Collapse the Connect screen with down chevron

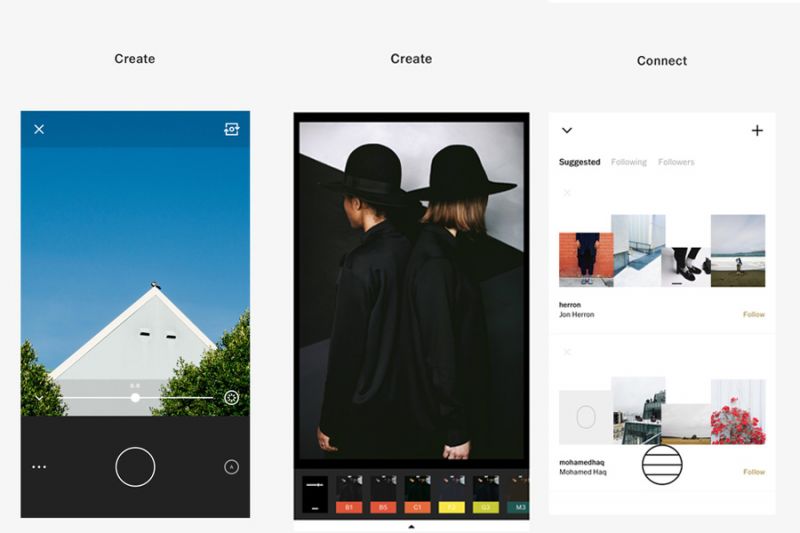[567, 131]
